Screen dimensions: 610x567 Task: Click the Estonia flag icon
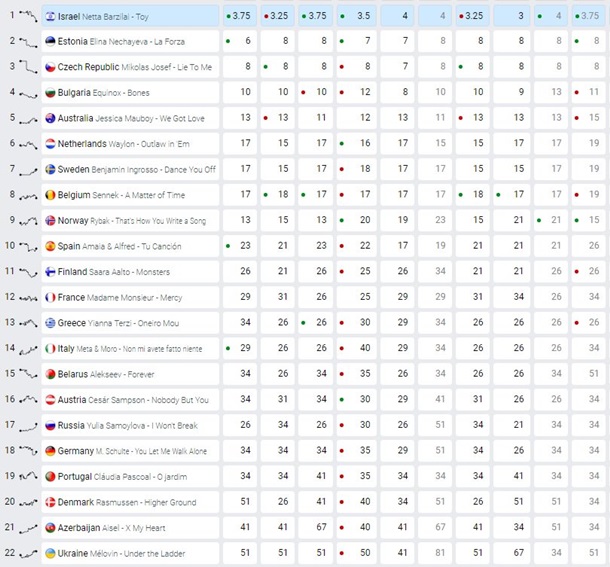[50, 41]
